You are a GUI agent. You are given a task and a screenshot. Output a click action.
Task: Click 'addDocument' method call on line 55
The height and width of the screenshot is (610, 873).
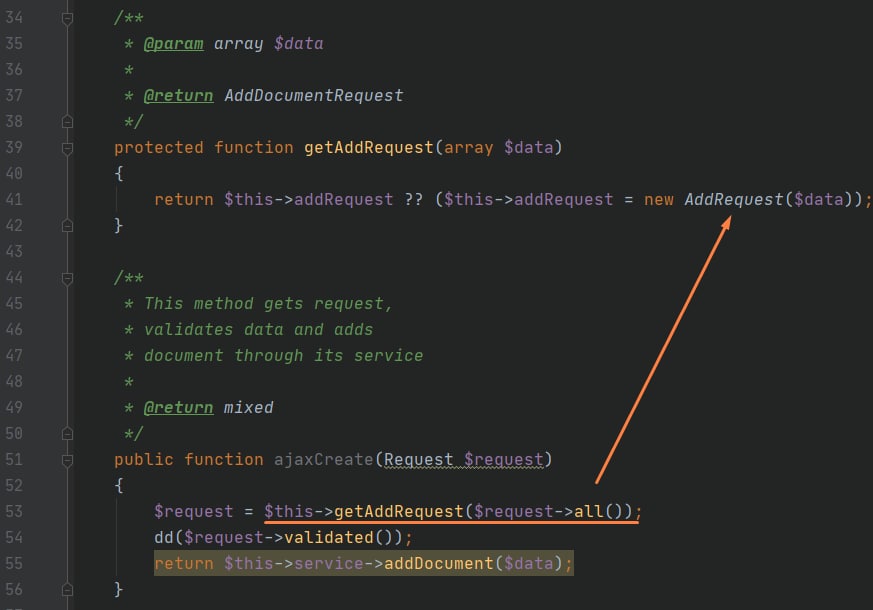click(439, 563)
